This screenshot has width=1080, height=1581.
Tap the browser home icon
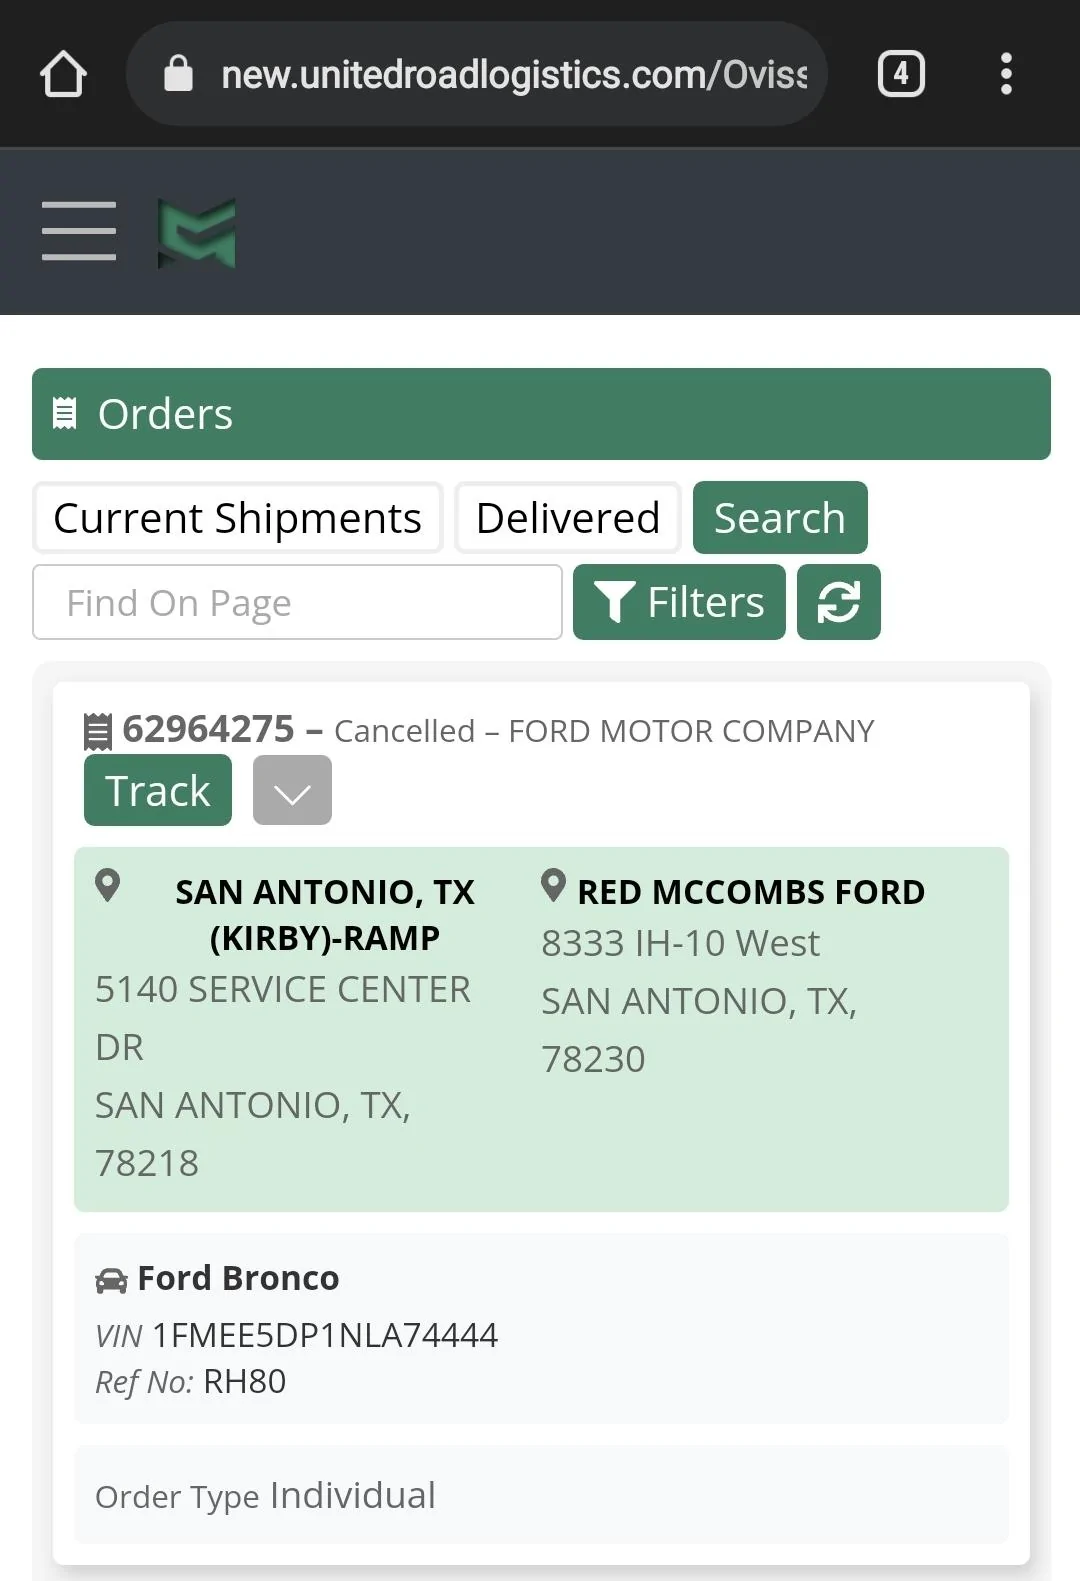click(63, 74)
